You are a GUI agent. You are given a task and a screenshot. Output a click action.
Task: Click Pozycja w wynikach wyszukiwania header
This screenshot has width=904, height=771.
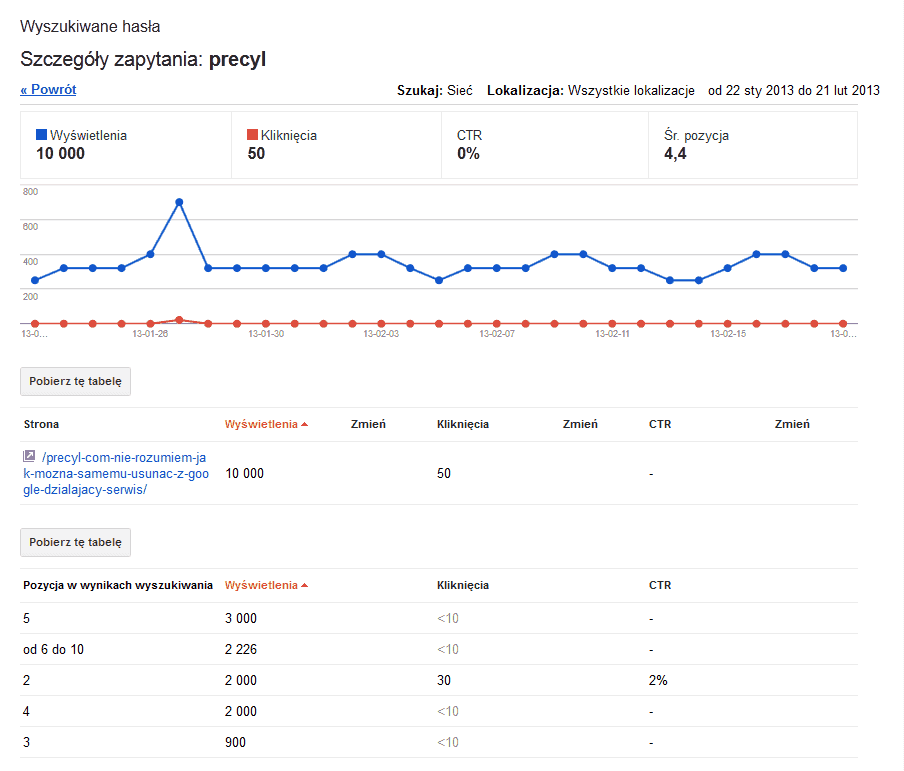pos(118,585)
